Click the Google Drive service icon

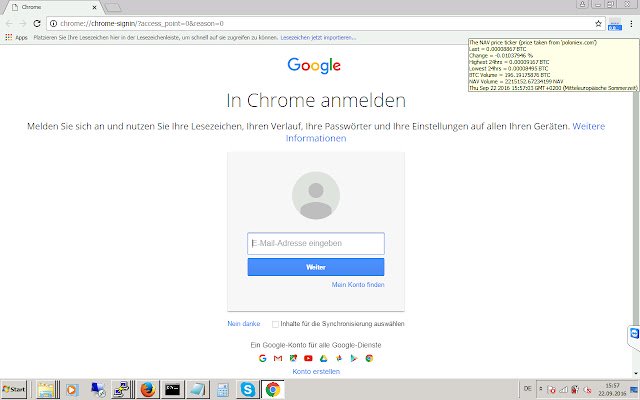[324, 358]
